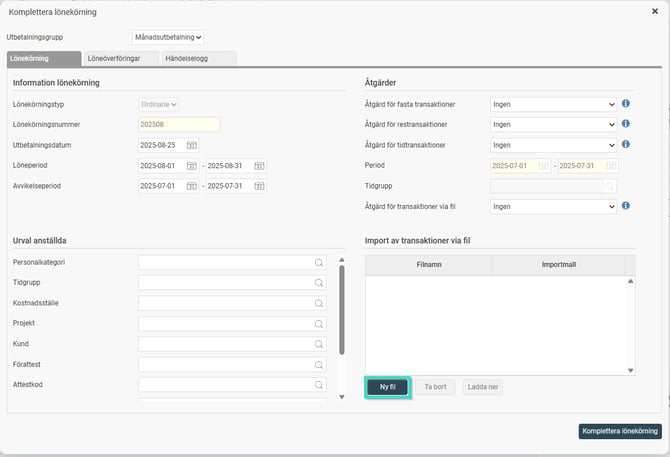
Task: Click Komplettera lönekörning button
Action: 620,431
